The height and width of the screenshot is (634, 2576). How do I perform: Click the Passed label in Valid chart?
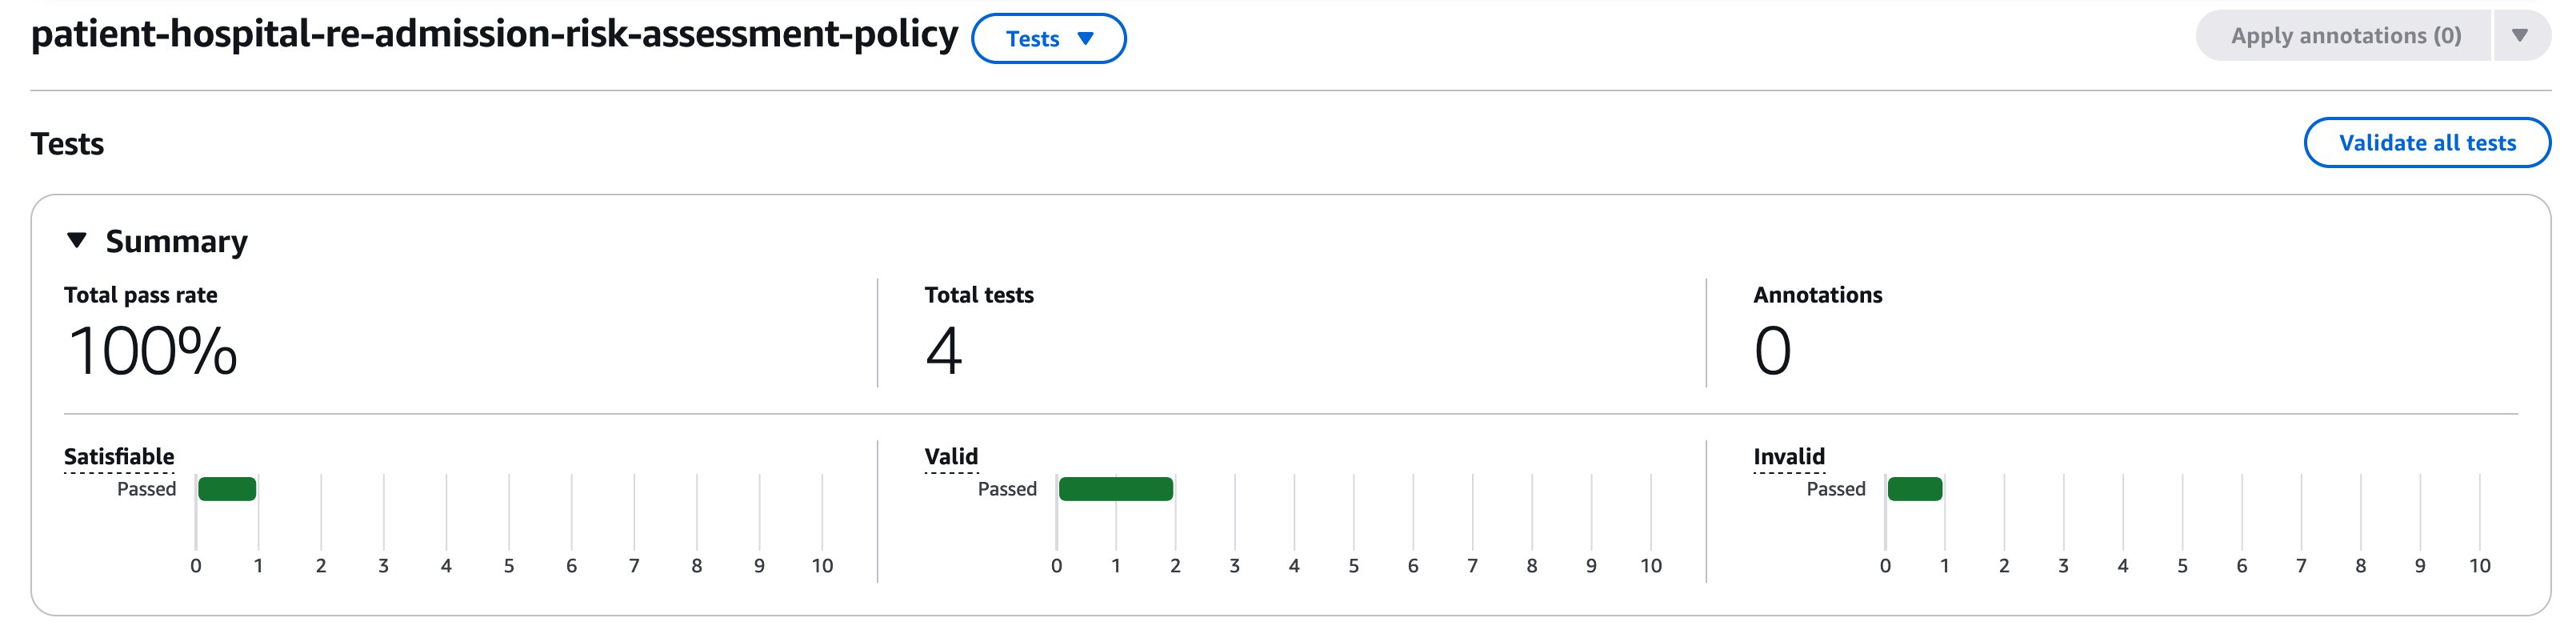click(1007, 489)
